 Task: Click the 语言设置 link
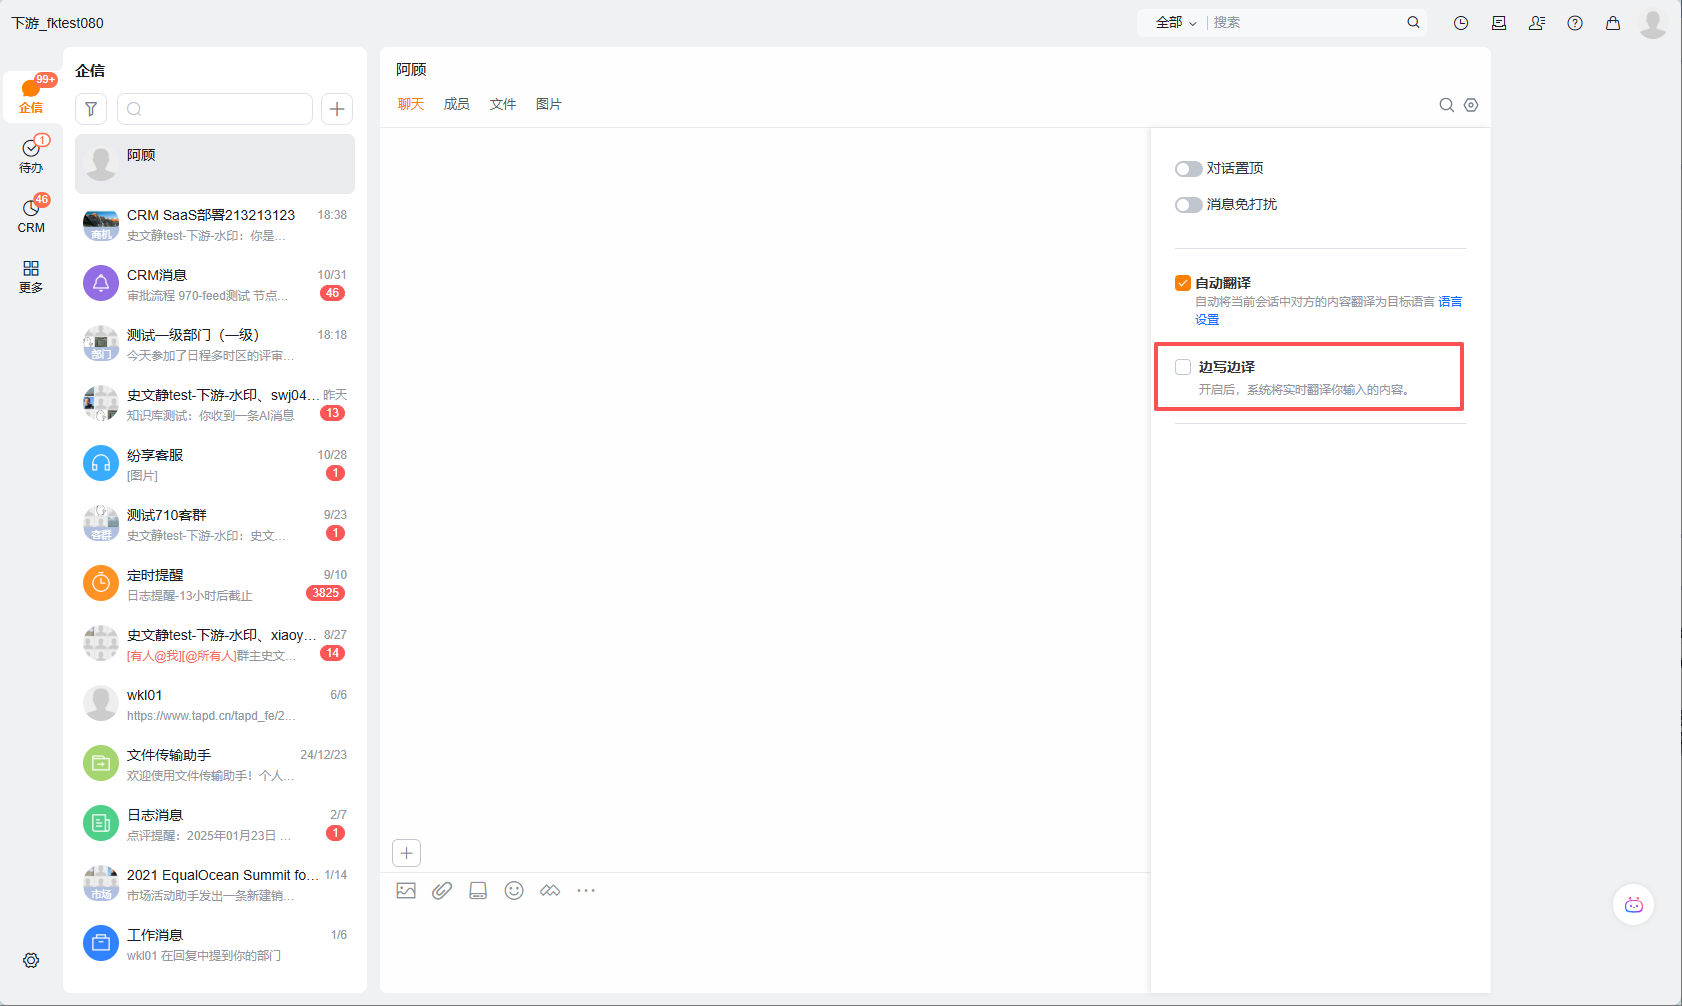point(1449,302)
